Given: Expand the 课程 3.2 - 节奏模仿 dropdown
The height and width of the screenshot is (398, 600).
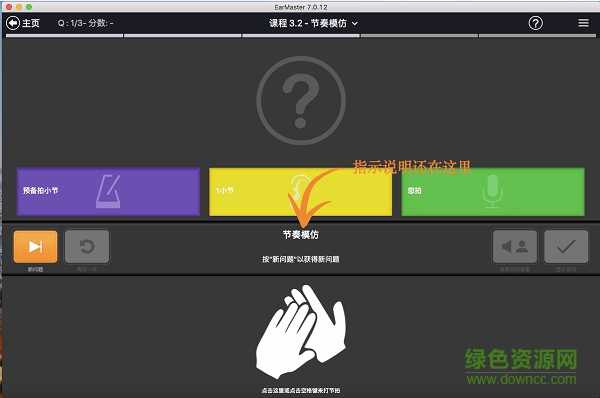Looking at the screenshot, I should coord(313,23).
